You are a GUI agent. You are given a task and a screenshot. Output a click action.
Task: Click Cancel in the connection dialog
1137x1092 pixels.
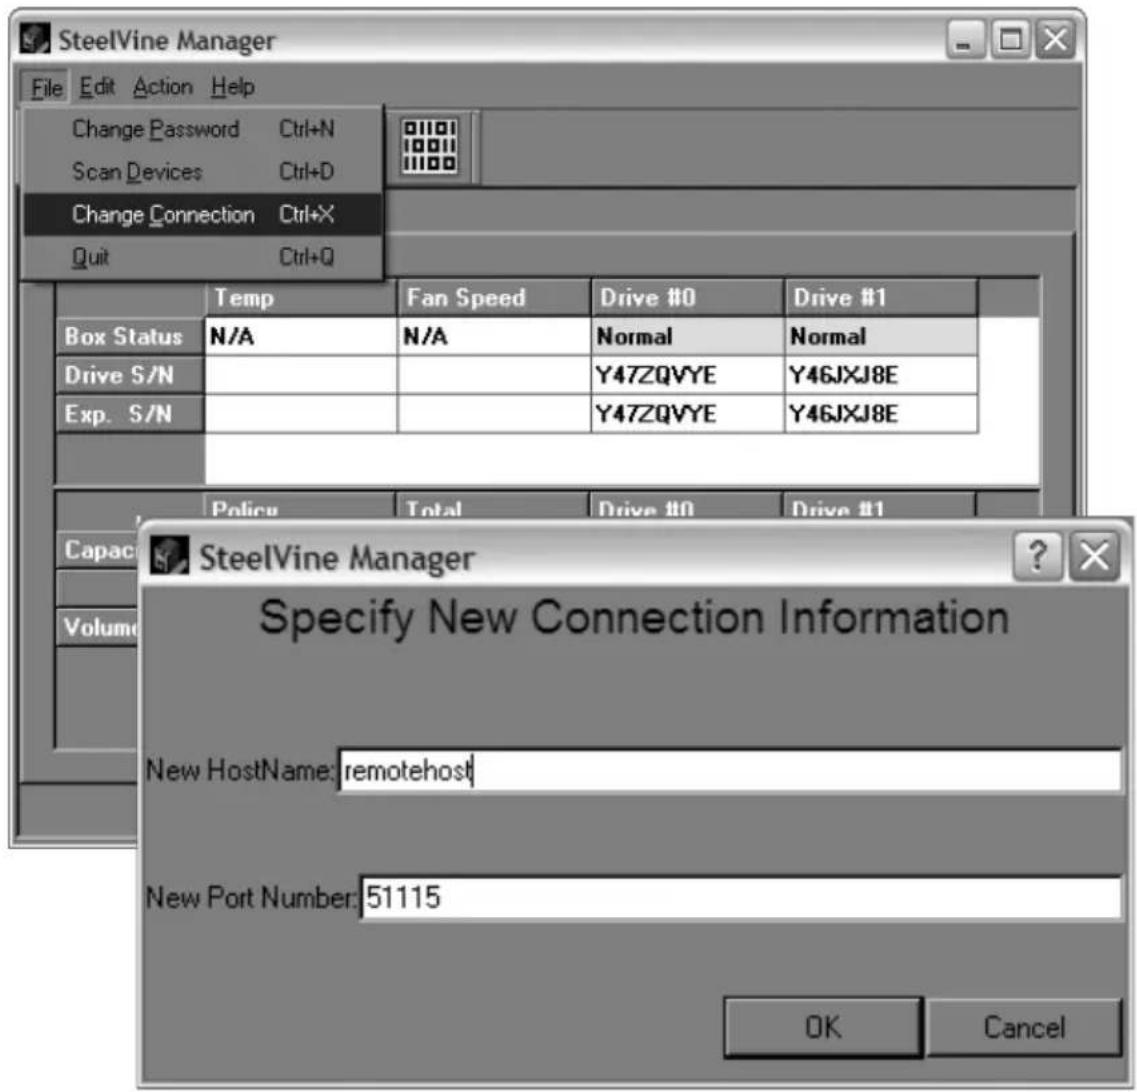[x=1024, y=1027]
